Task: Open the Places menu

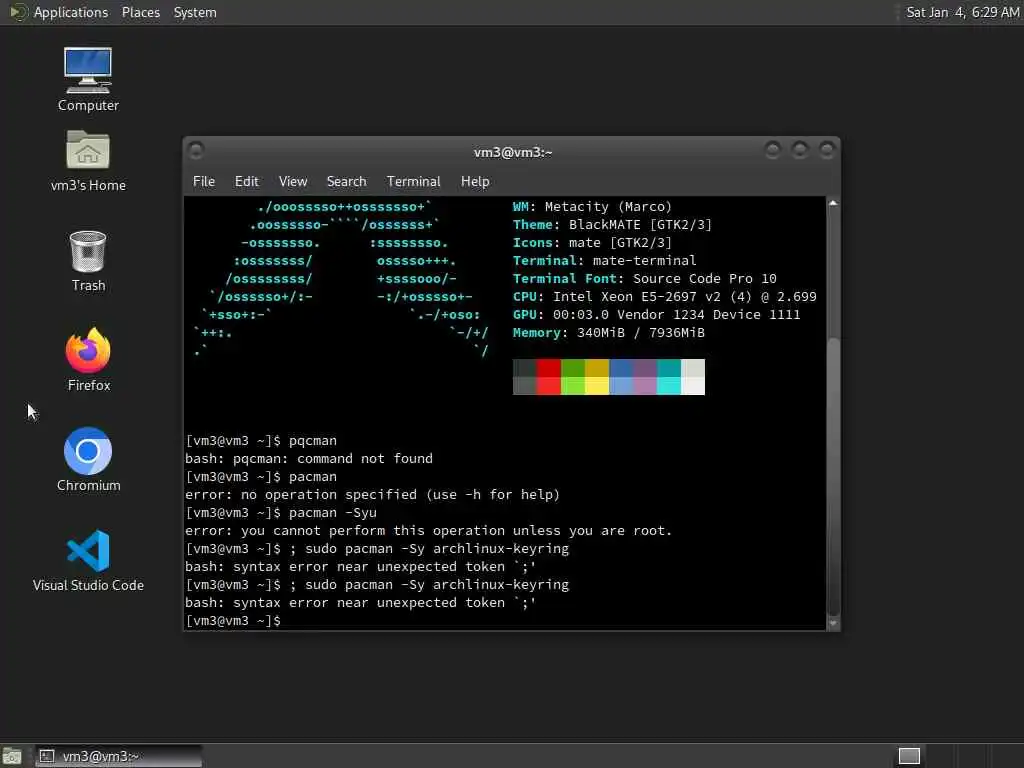Action: pyautogui.click(x=140, y=12)
